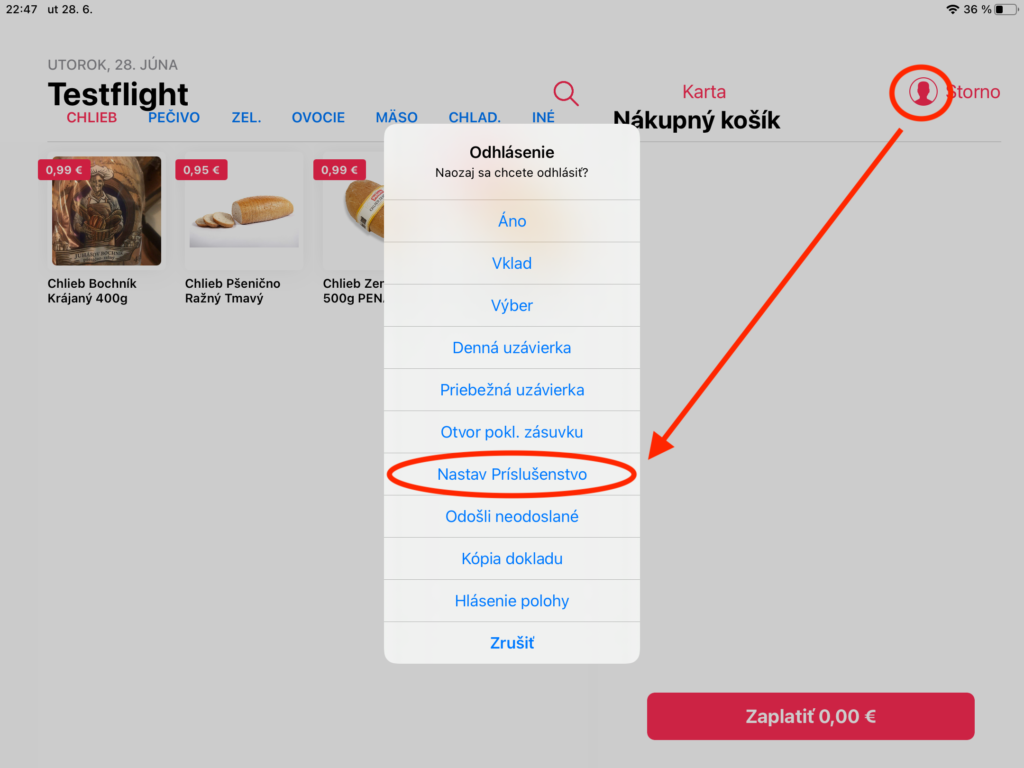Select Nastav Príslušenstvo
The width and height of the screenshot is (1024, 768).
(512, 474)
